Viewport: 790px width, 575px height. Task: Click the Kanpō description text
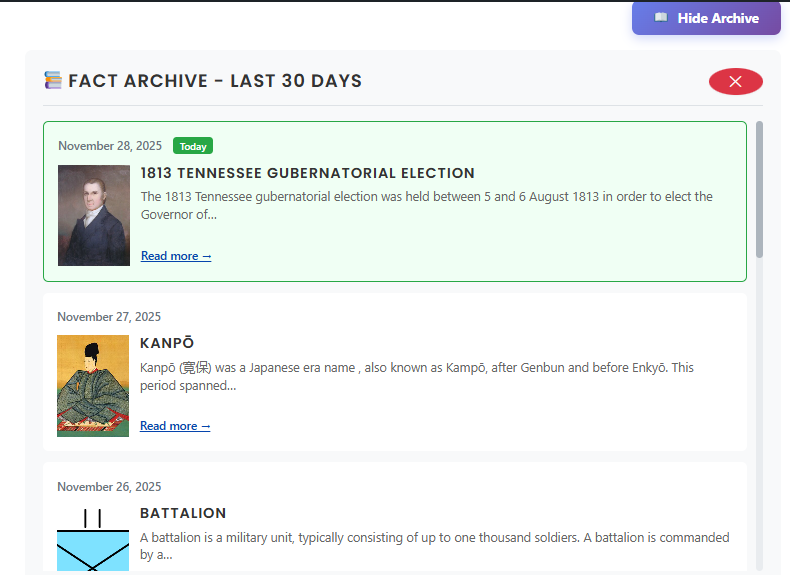(416, 376)
